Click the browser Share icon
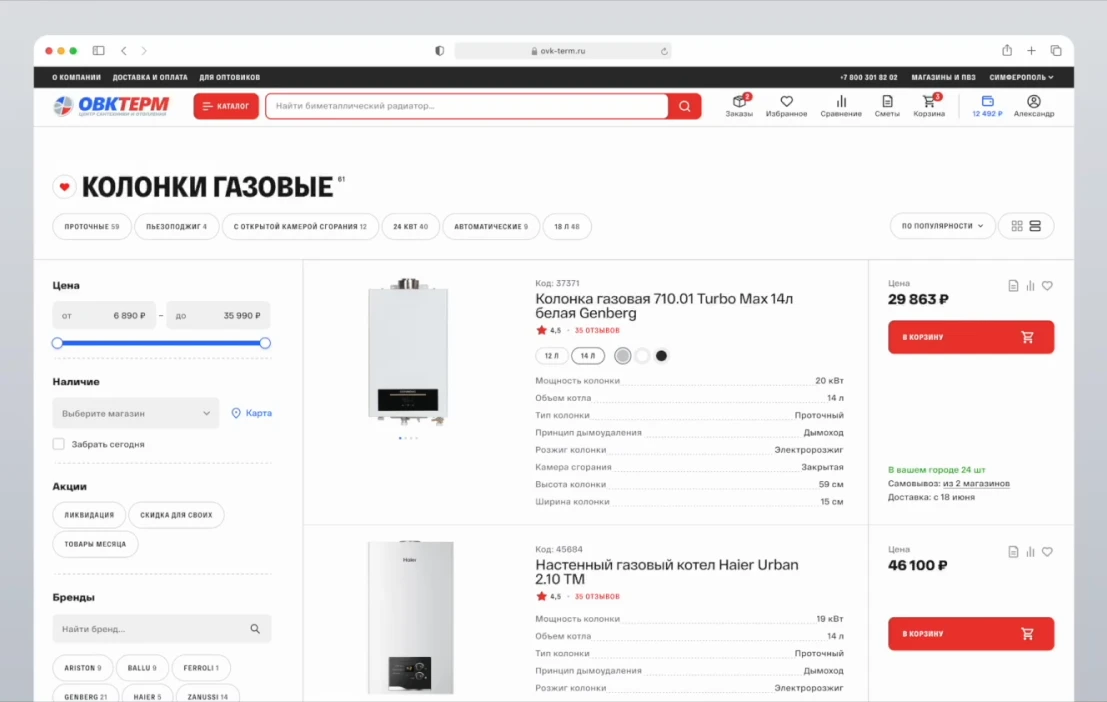The height and width of the screenshot is (702, 1107). click(x=1007, y=50)
